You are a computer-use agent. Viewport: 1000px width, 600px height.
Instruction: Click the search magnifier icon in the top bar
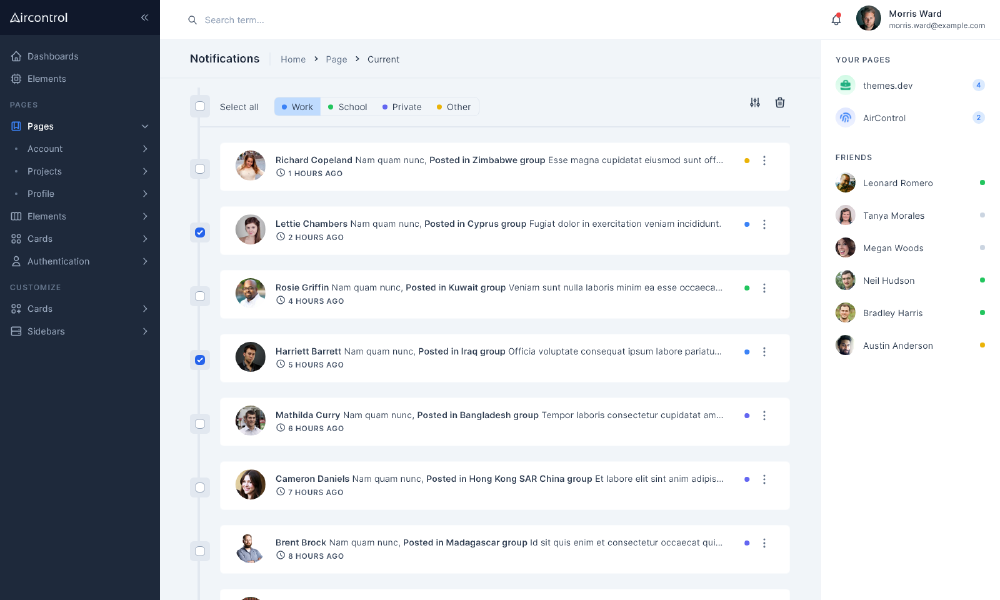click(x=190, y=19)
